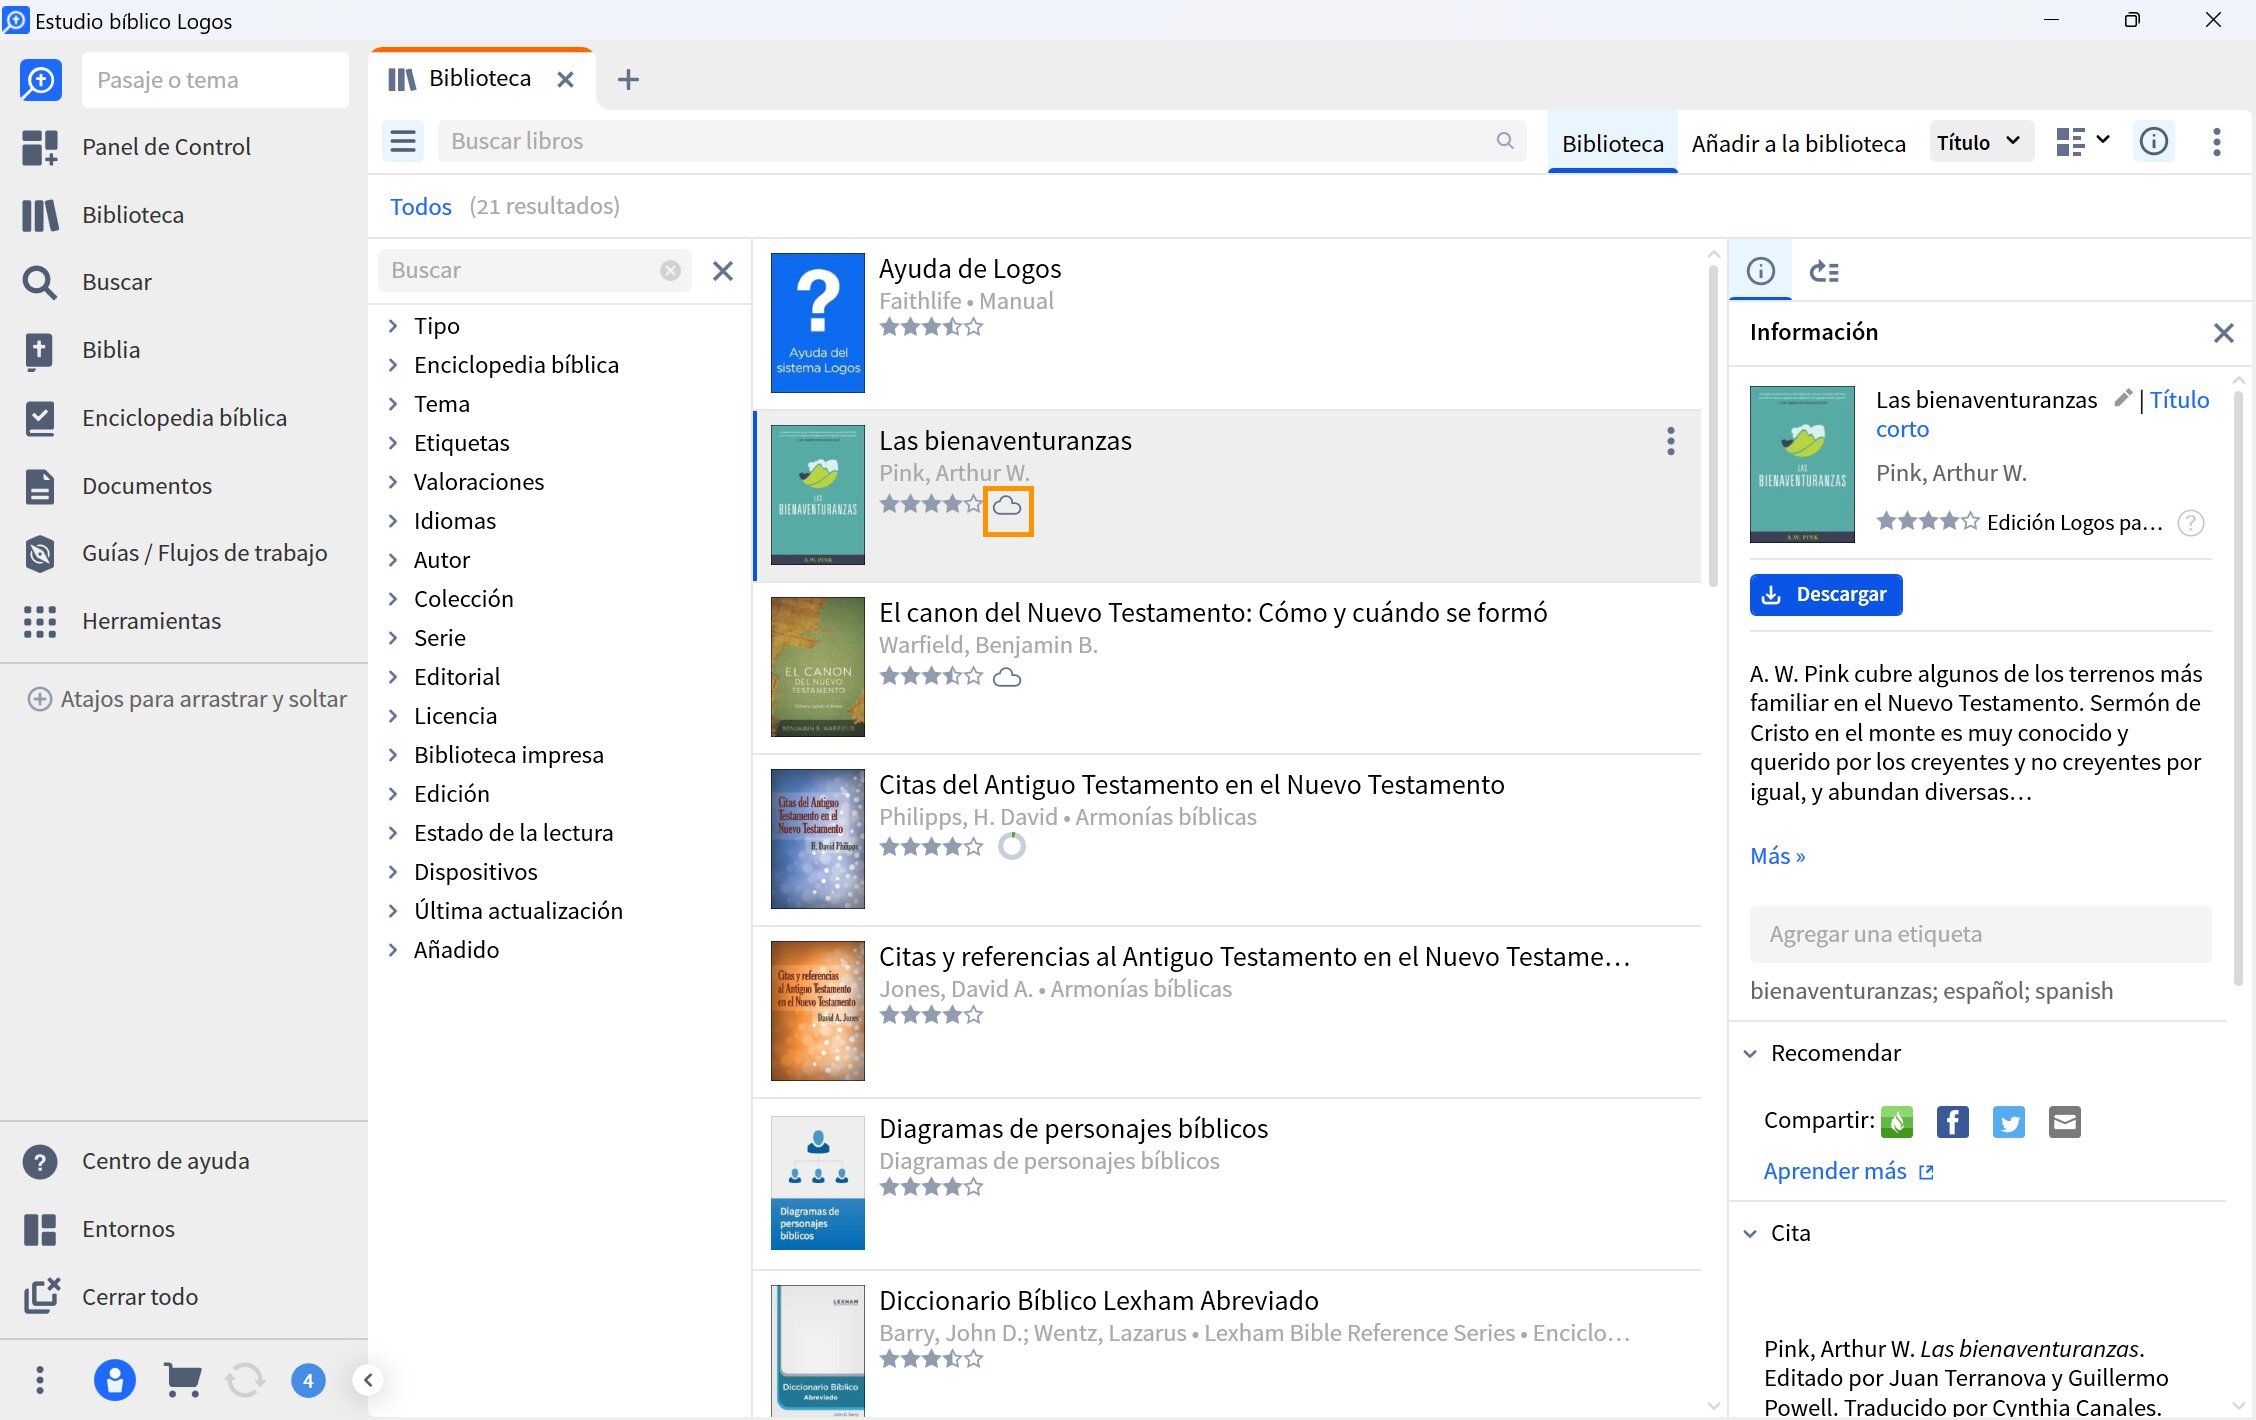Toggle the information panel button in toolbar
The height and width of the screenshot is (1420, 2256).
click(2154, 142)
